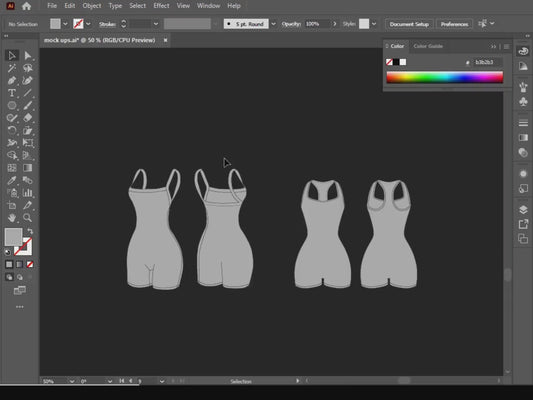Open the stroke weight dropdown
533x400 pixels.
coord(156,24)
